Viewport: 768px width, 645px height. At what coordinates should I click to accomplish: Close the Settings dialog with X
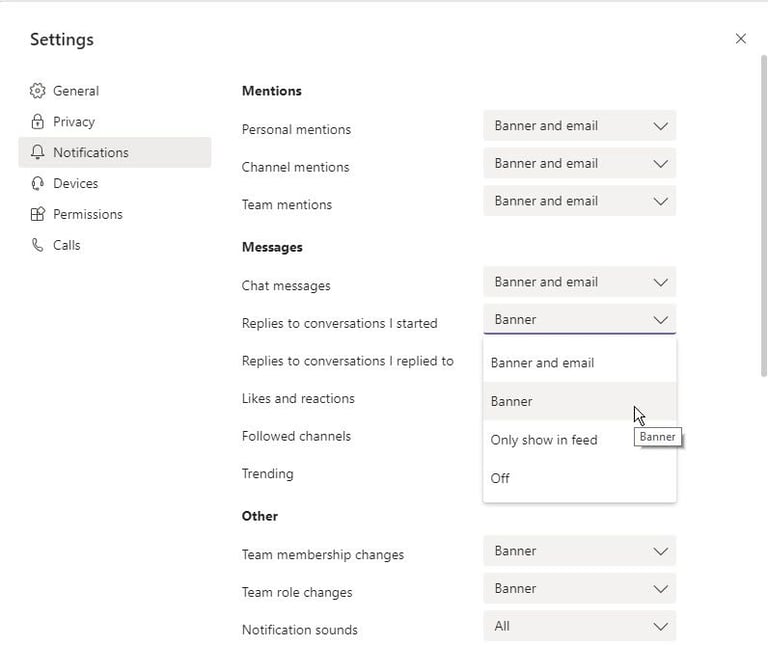[740, 39]
